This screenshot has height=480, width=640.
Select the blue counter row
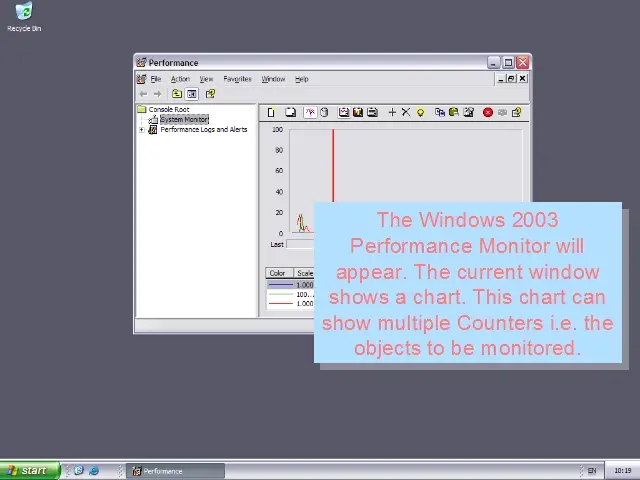point(290,284)
